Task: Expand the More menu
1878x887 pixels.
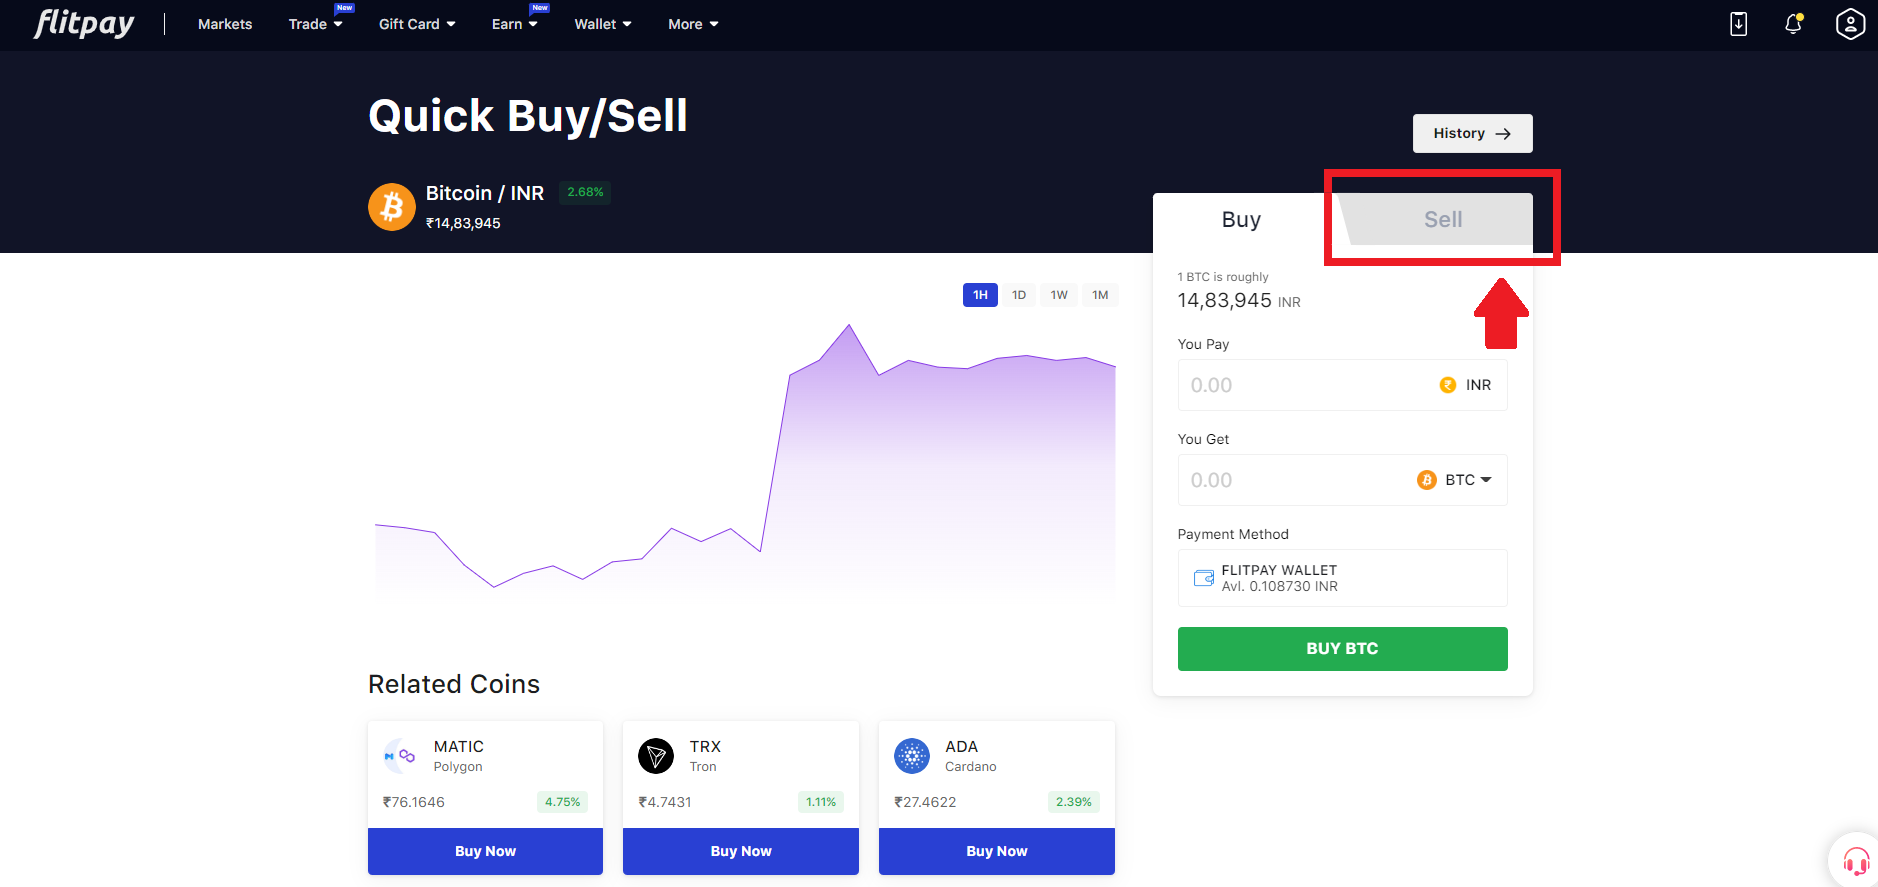Action: (693, 24)
